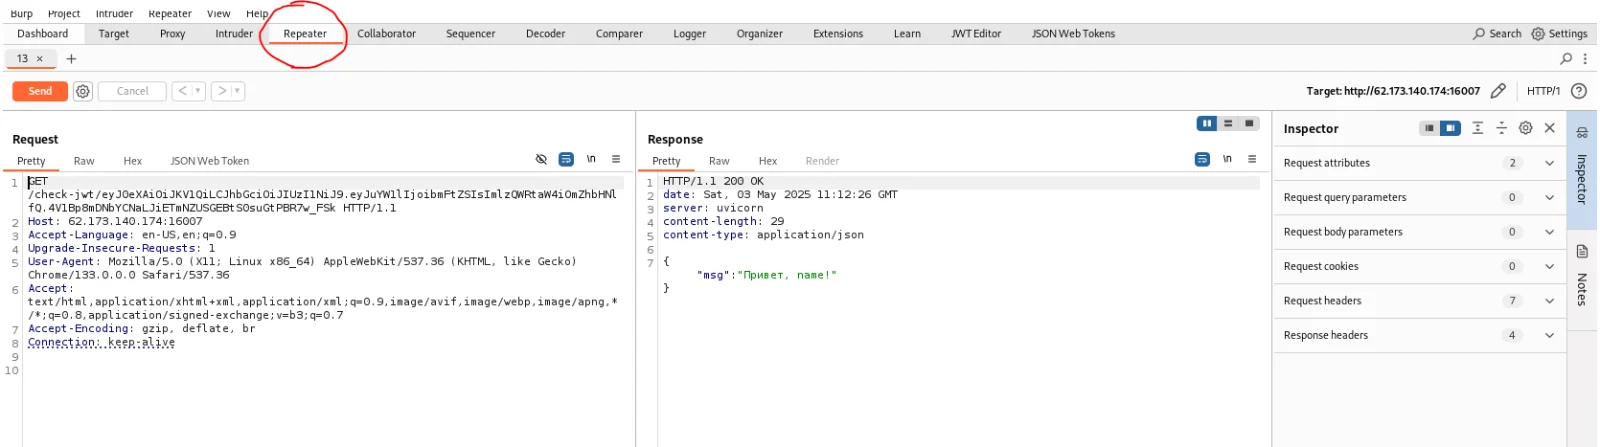Viewport: 1600px width, 447px height.
Task: Select the Request Raw view tab
Action: coord(84,161)
